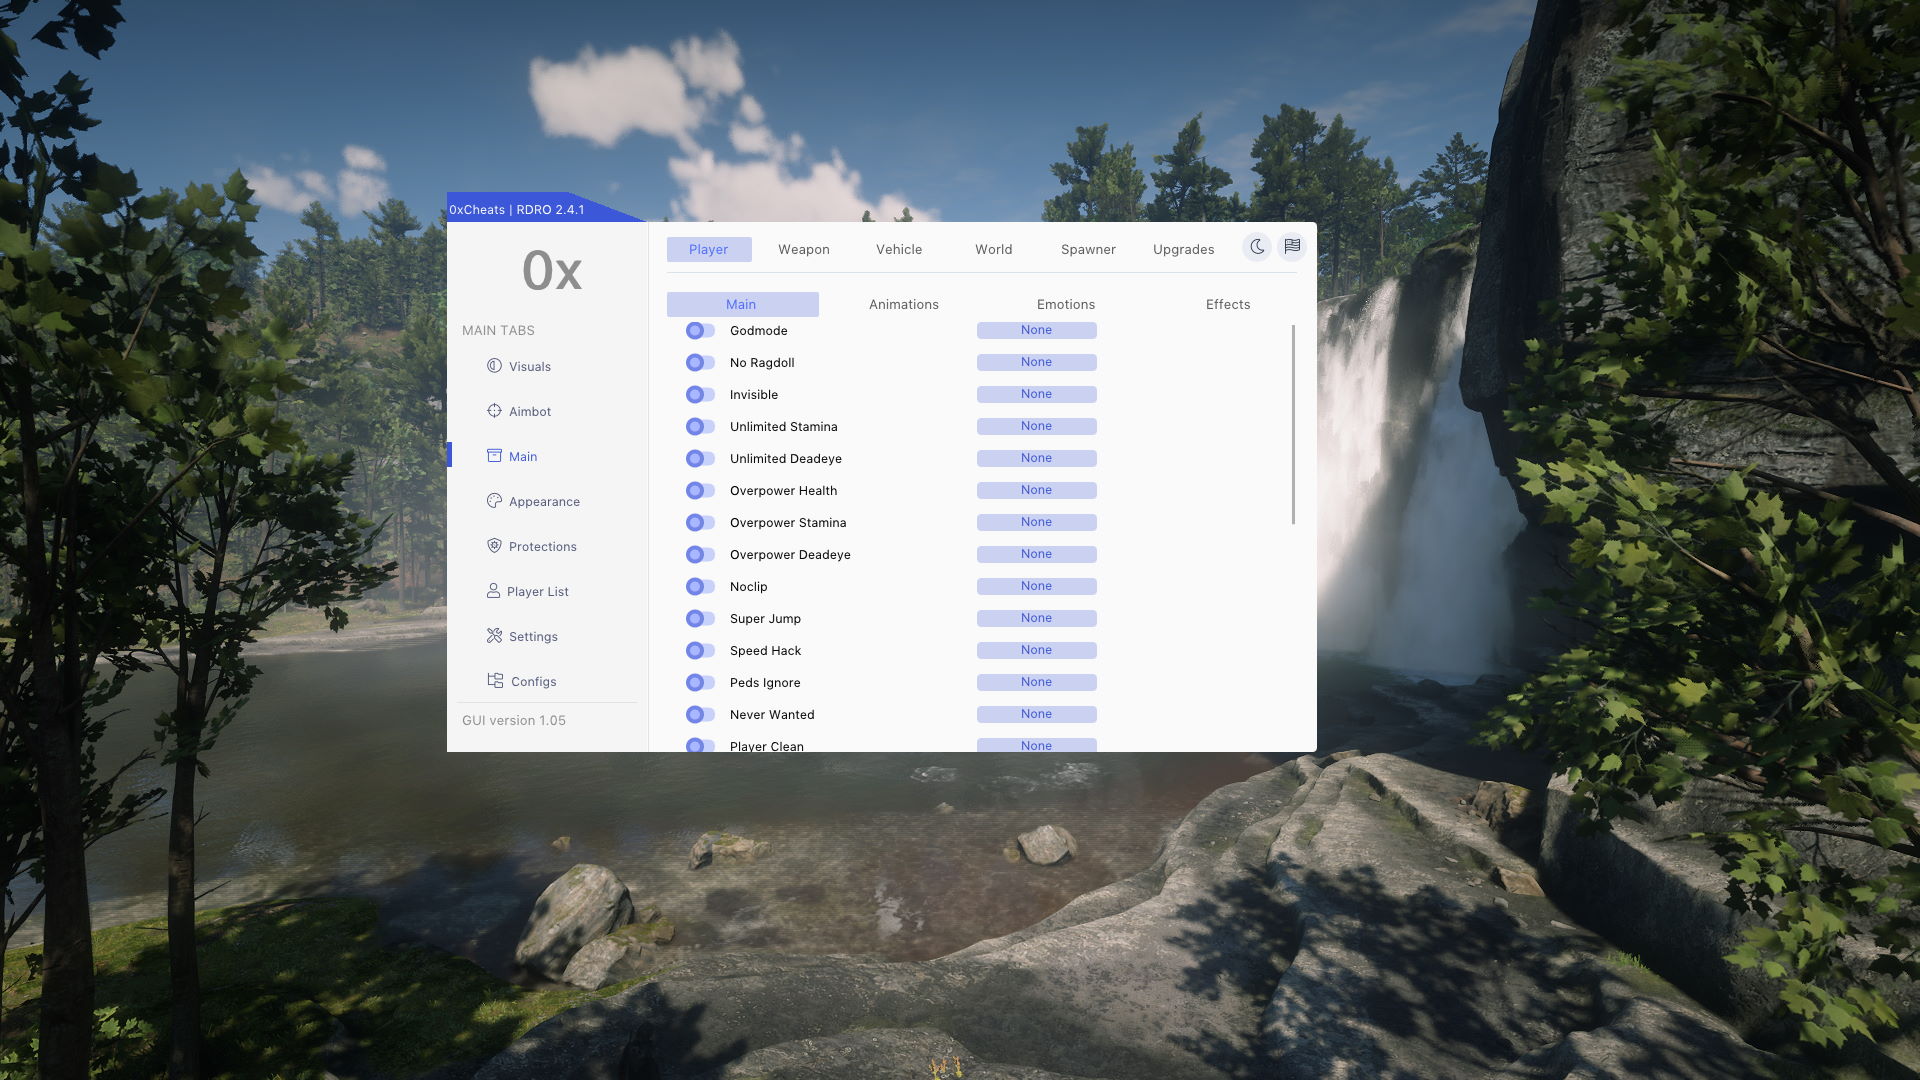Click the Player List icon in sidebar

[x=492, y=592]
